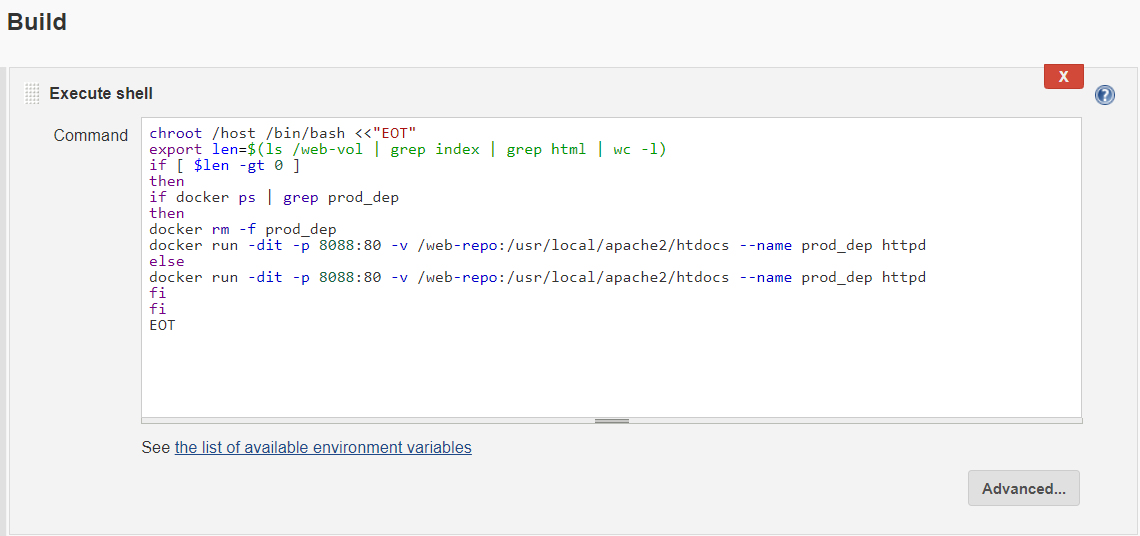
Task: Click the 'Build' section heading
Action: tap(36, 22)
